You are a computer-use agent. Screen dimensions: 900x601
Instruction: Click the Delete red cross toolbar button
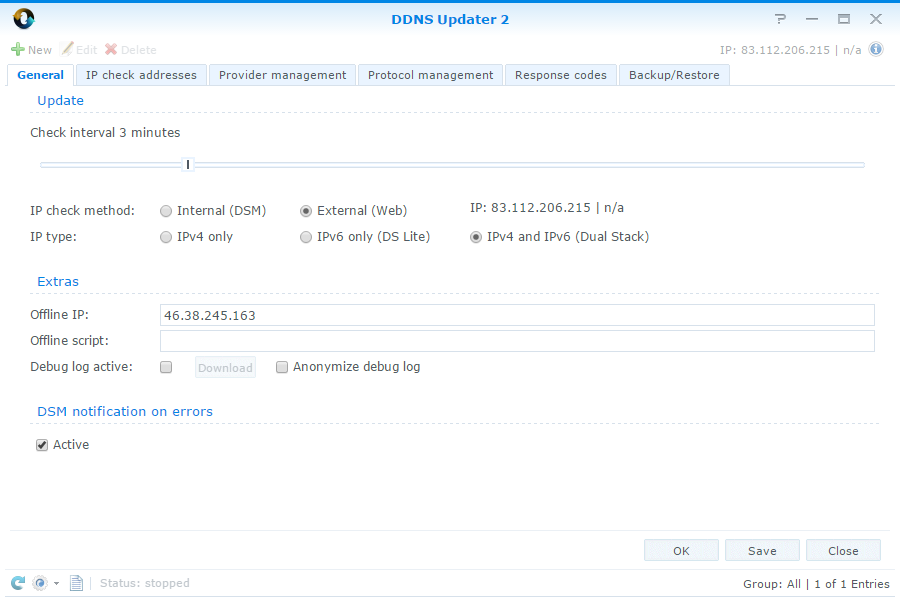point(131,50)
